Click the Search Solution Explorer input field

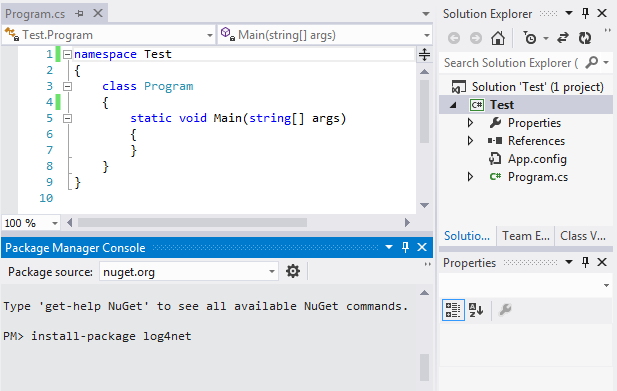[x=512, y=63]
